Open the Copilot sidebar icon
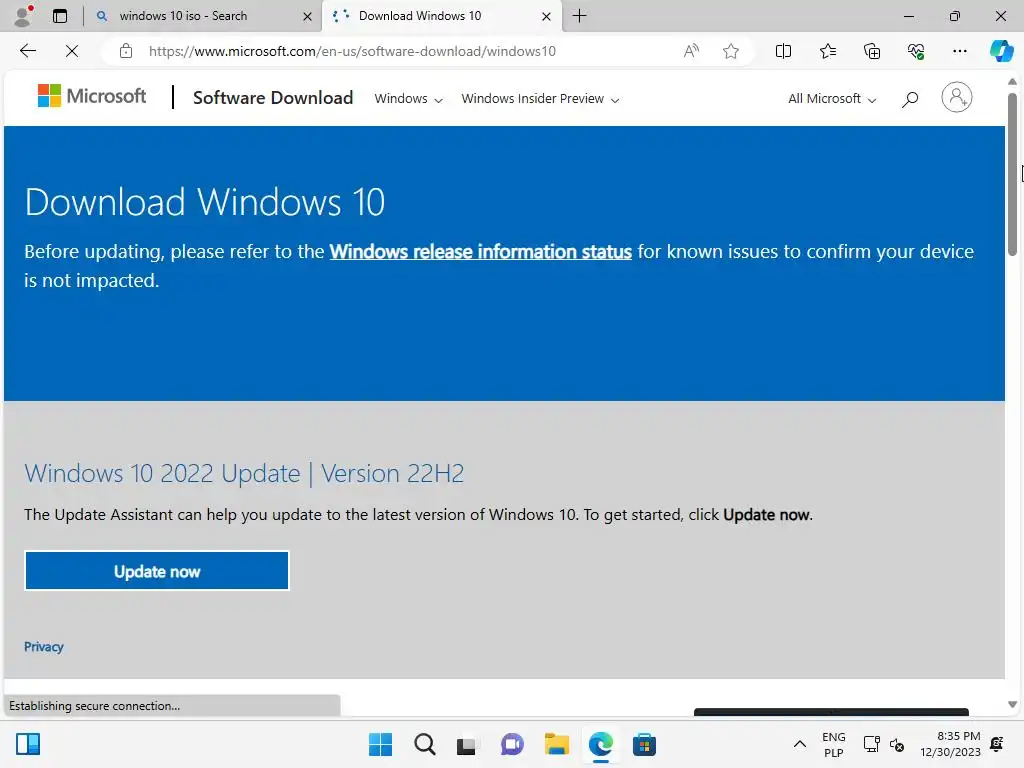 pos(1001,51)
